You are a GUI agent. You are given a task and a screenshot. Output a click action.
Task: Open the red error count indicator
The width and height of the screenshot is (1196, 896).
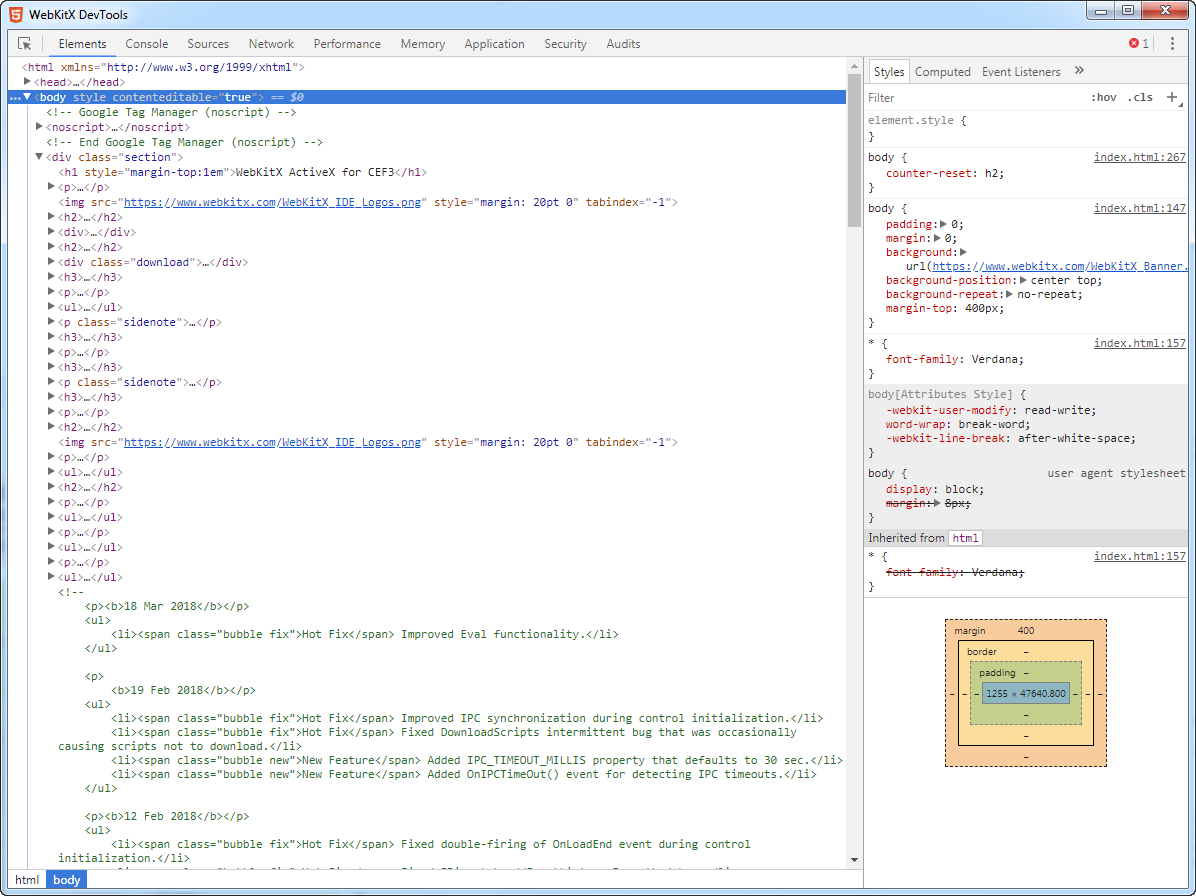tap(1139, 43)
